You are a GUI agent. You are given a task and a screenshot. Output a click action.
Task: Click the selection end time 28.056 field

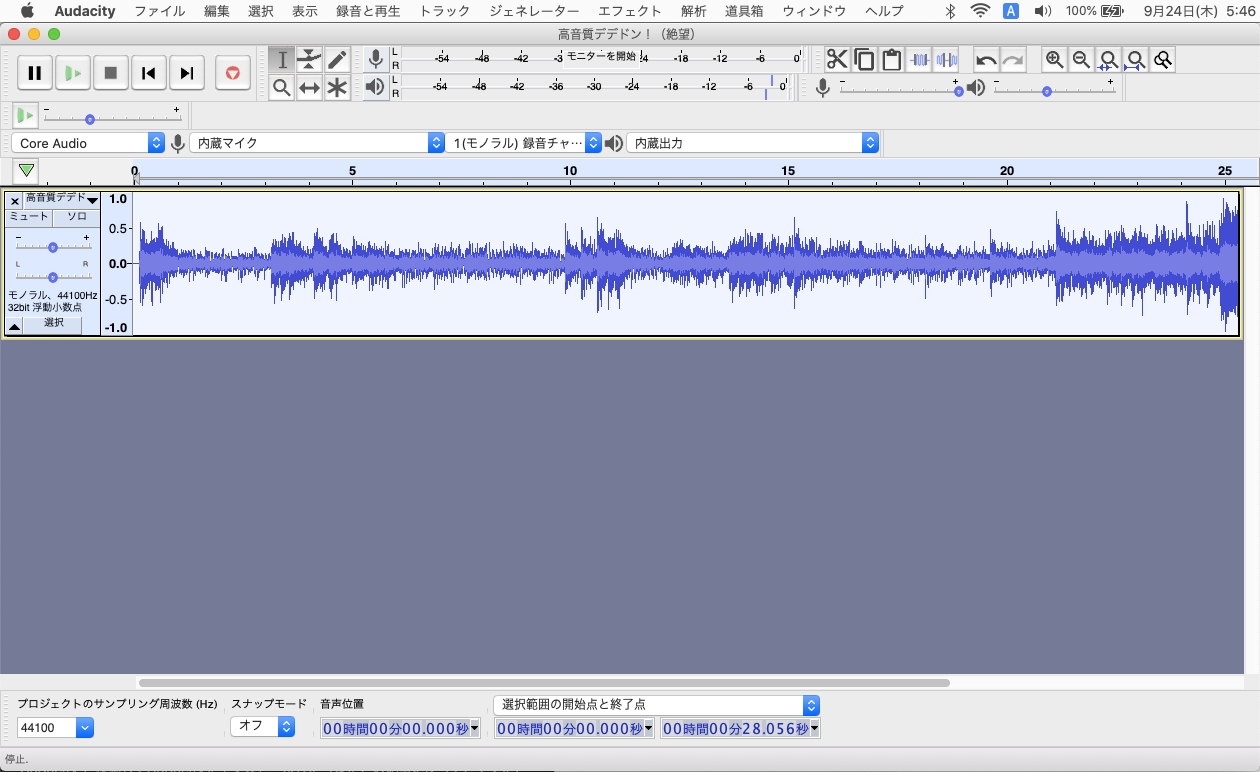740,729
